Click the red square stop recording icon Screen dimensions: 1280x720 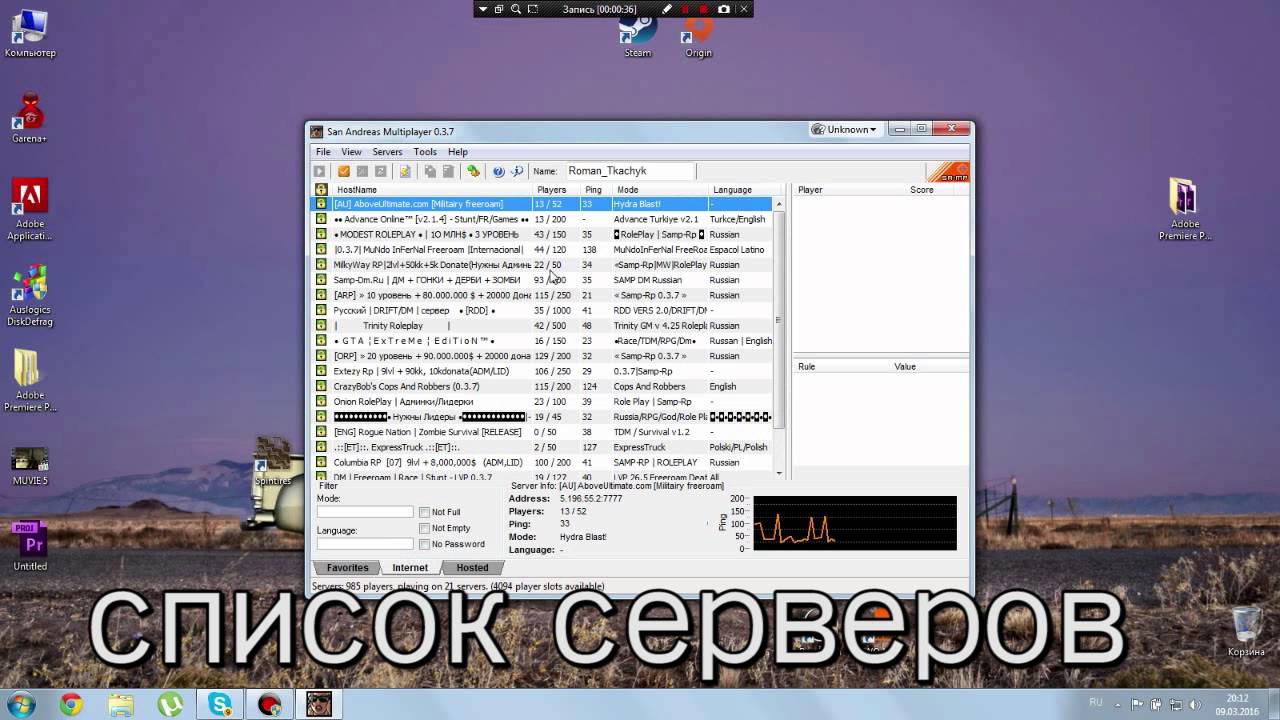point(686,9)
